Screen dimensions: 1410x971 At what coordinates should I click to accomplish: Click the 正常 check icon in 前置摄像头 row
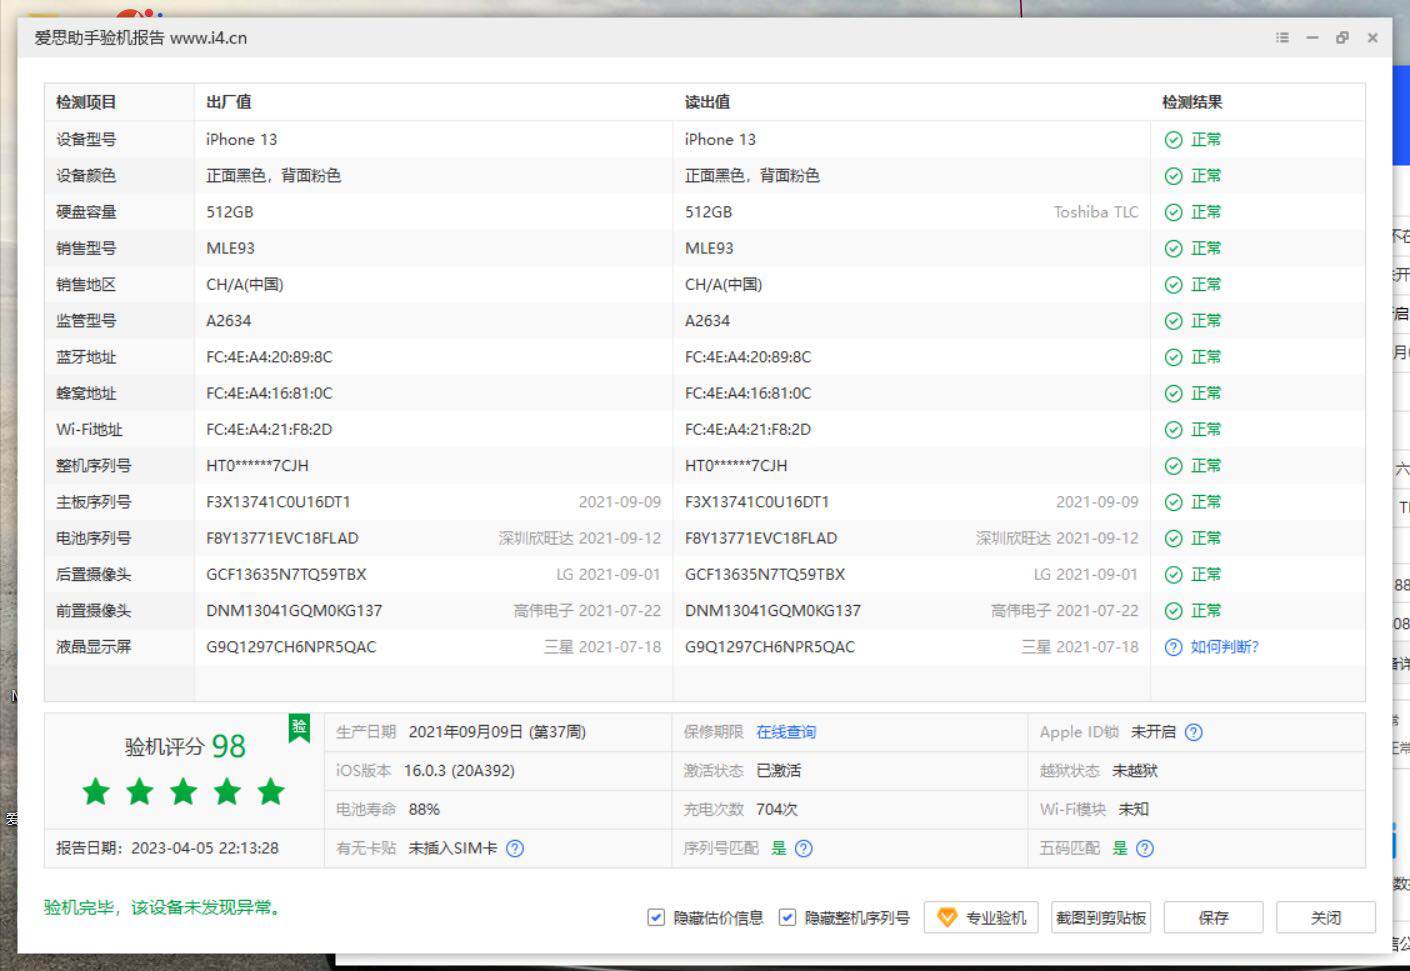click(x=1174, y=611)
